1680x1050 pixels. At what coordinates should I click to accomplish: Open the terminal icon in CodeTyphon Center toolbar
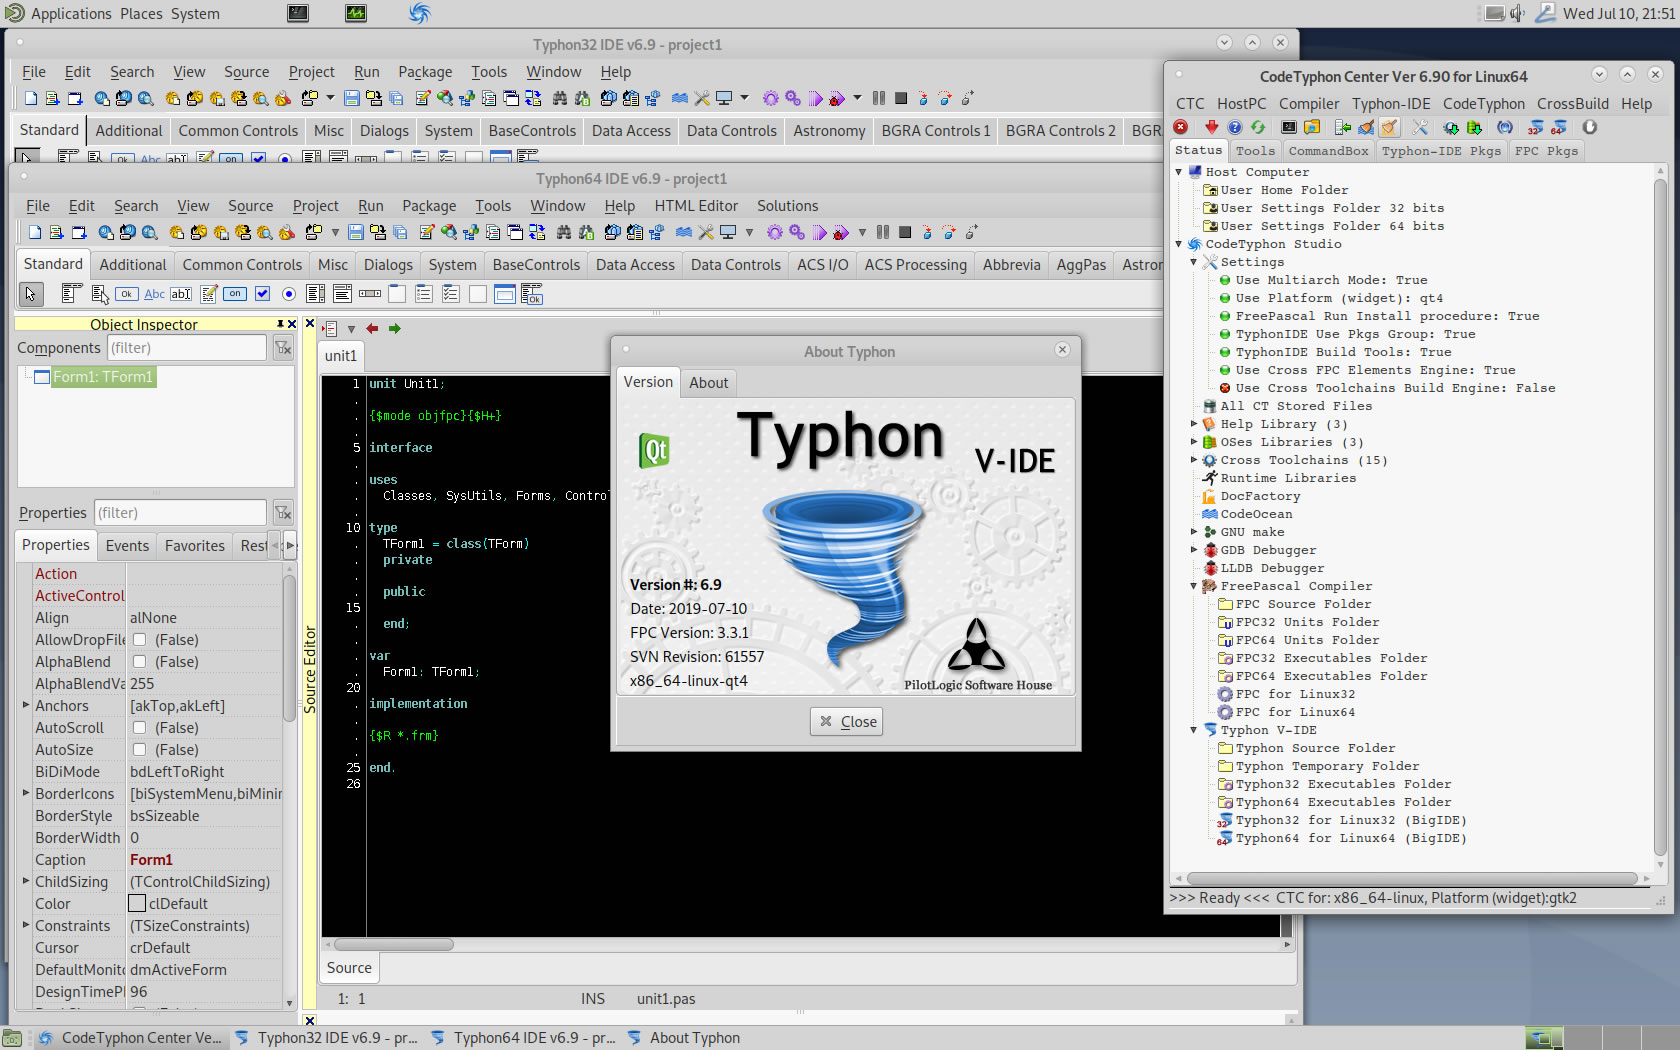click(1289, 127)
